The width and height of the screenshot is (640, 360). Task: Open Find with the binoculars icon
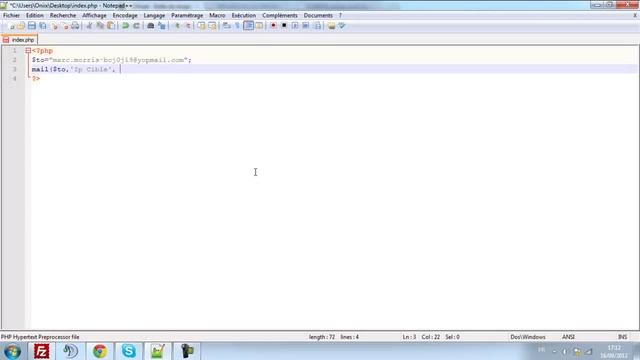tap(151, 26)
